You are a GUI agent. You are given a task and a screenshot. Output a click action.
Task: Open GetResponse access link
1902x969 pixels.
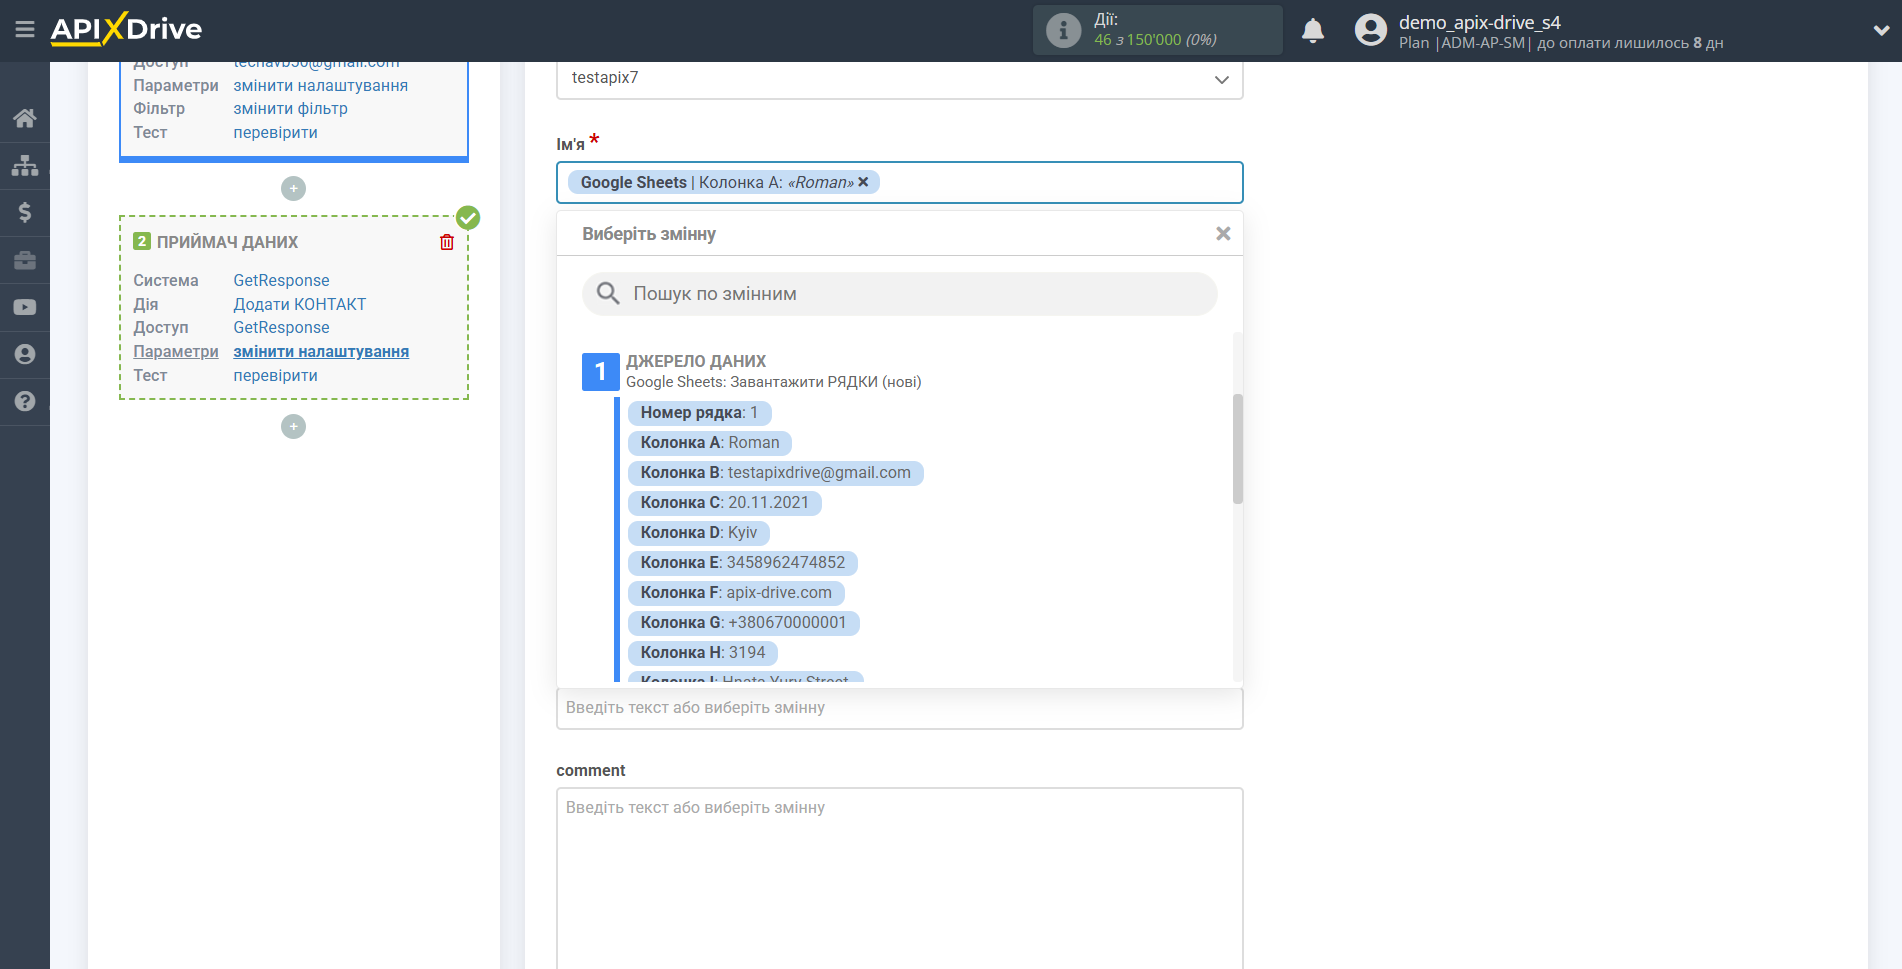pos(282,328)
